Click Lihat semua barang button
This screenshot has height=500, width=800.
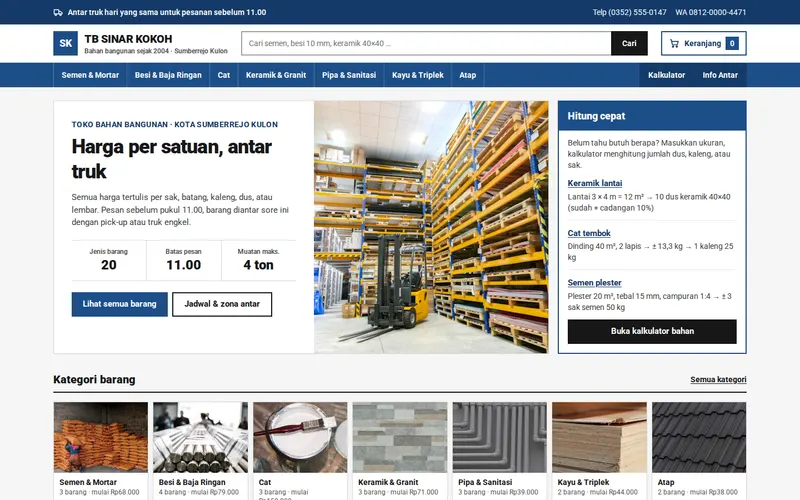click(x=119, y=304)
